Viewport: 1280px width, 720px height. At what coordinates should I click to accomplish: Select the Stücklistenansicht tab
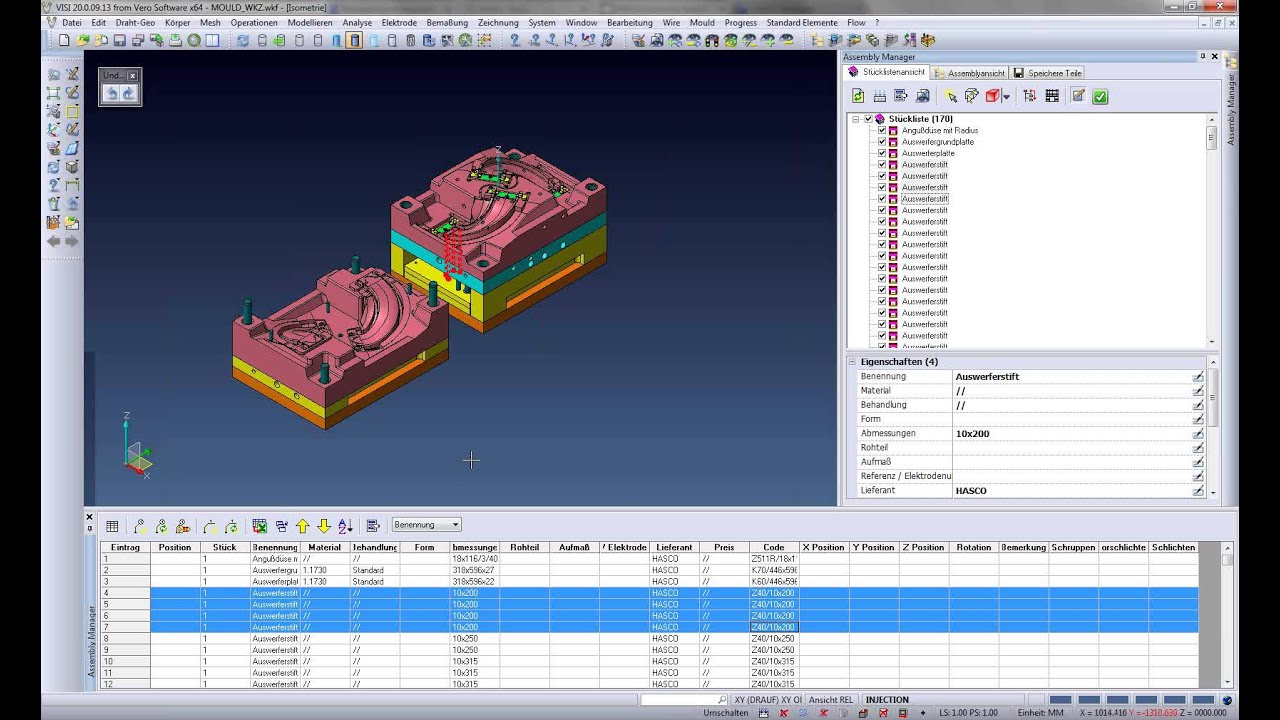[x=887, y=72]
